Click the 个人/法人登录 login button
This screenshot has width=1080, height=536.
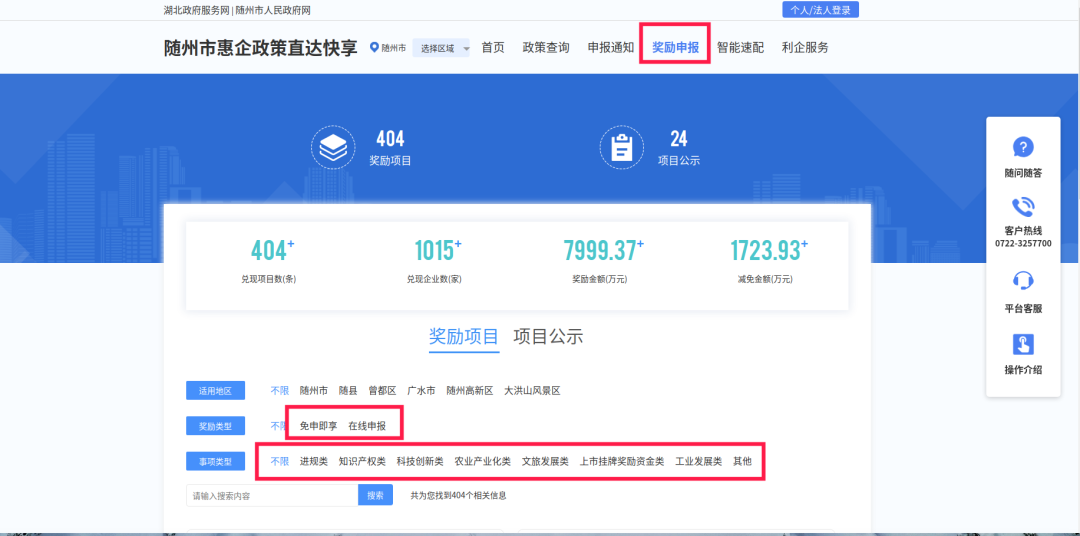(x=820, y=10)
